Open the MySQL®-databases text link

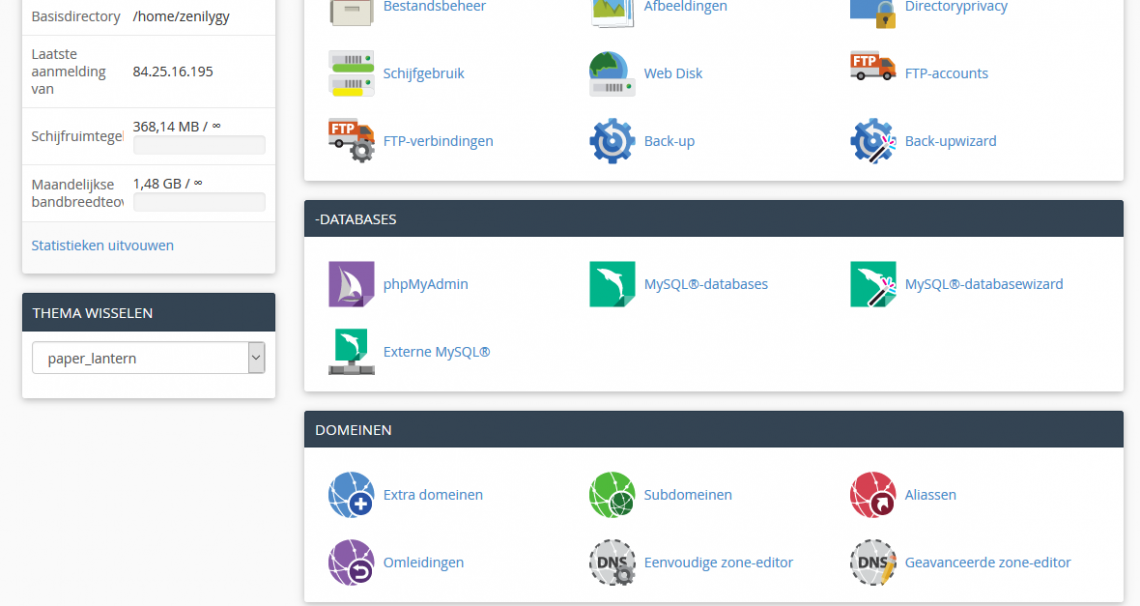(705, 284)
